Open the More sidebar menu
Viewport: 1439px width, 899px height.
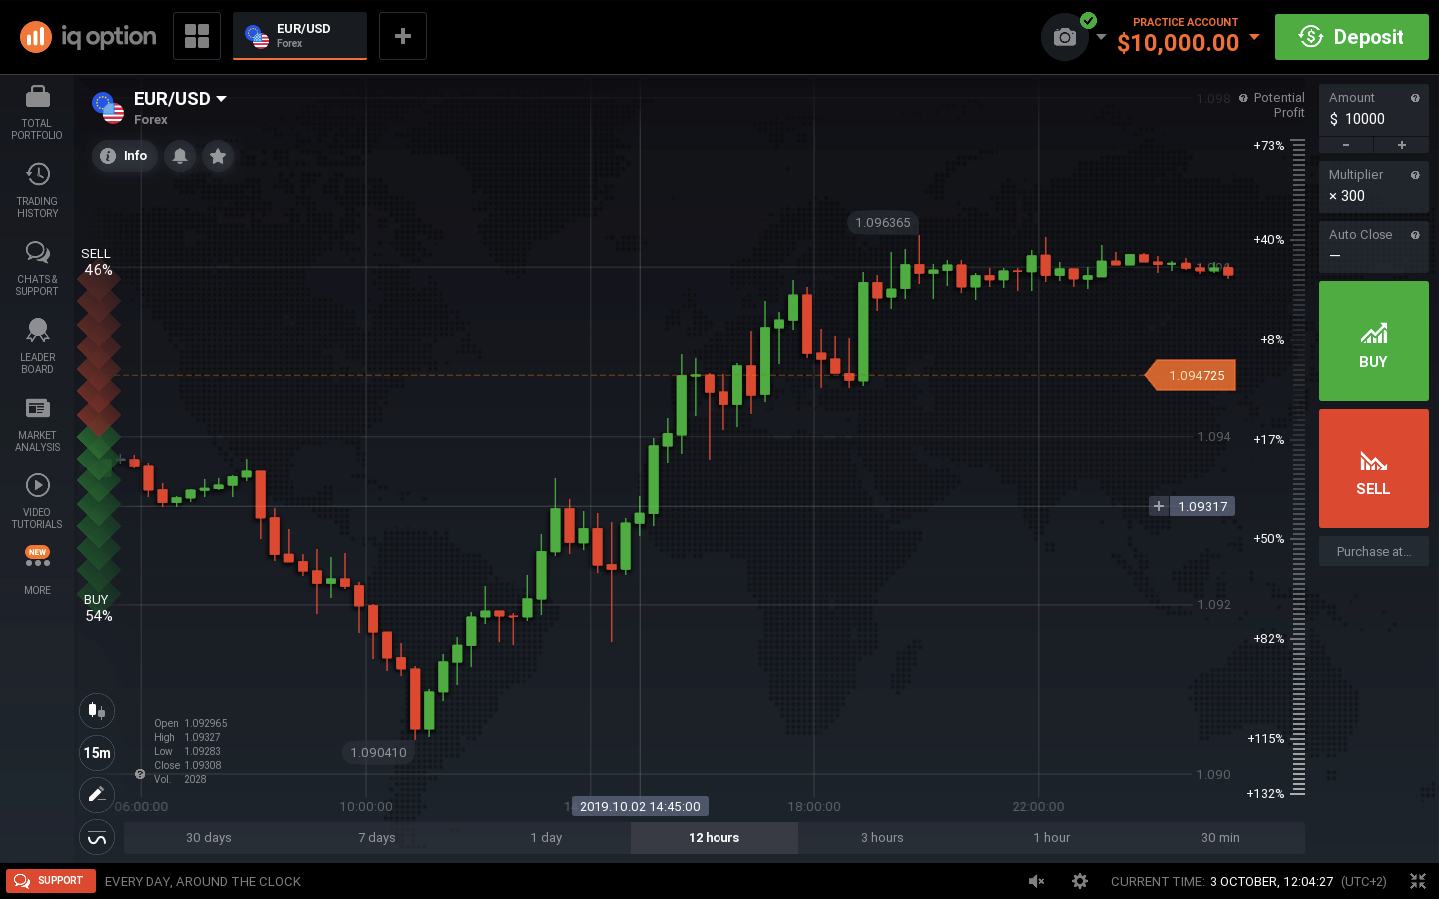click(x=37, y=570)
